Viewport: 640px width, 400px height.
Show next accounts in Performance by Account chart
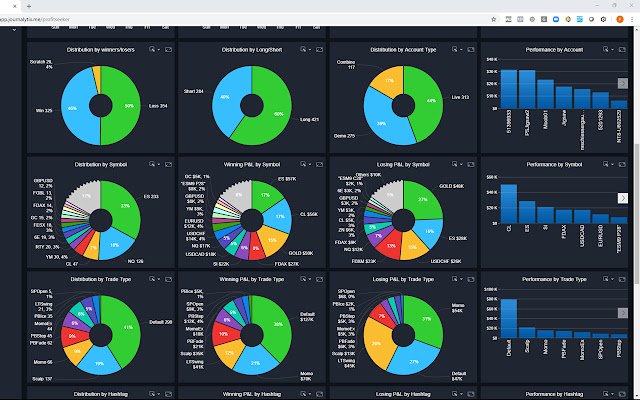(x=622, y=83)
